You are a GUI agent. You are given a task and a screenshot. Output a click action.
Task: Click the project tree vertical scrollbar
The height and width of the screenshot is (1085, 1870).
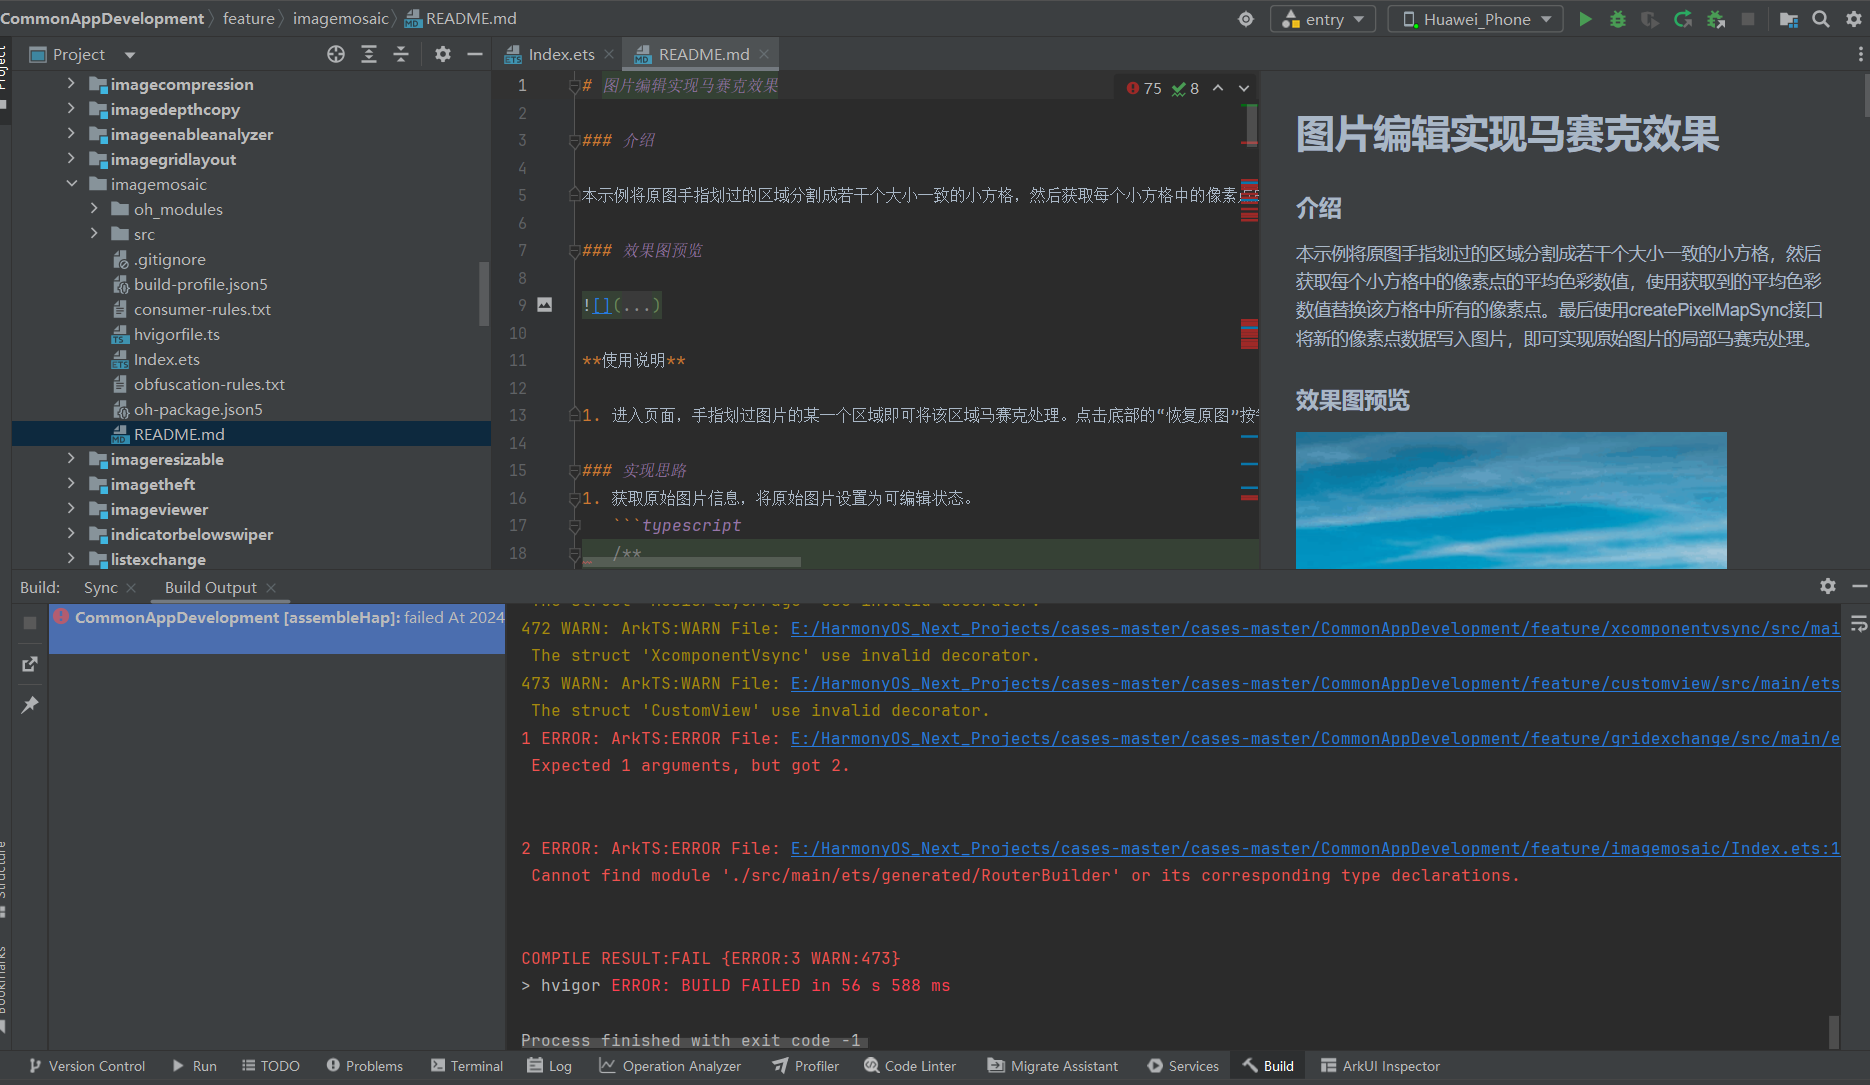[x=484, y=293]
